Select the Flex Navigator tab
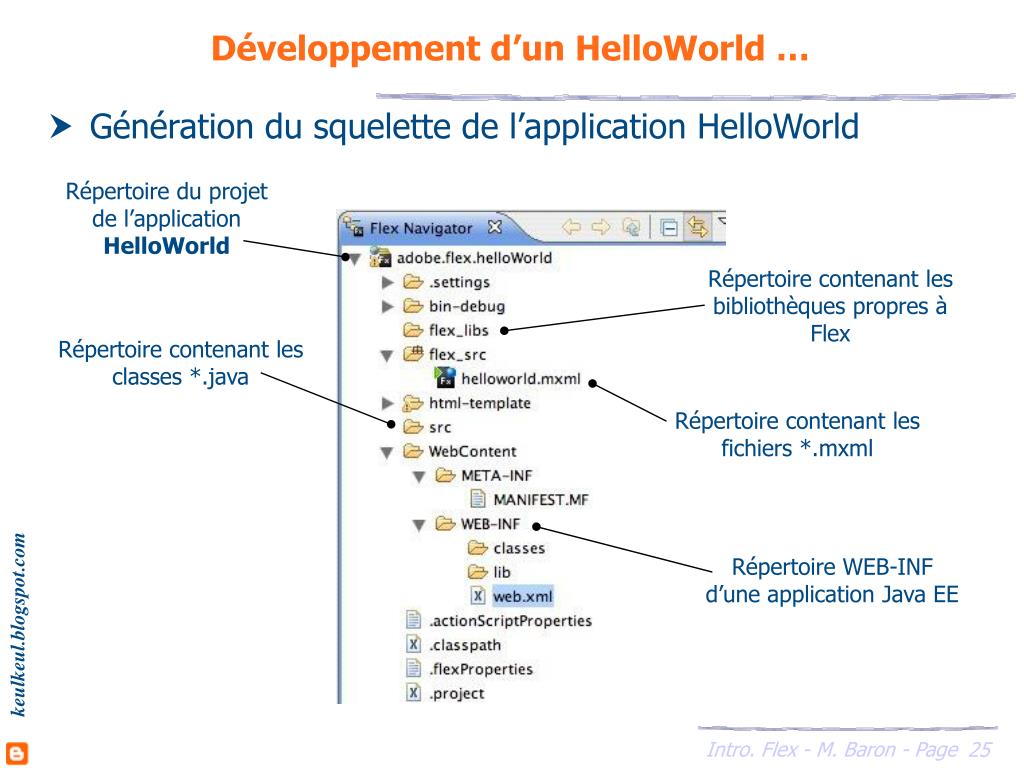1024x768 pixels. (421, 228)
